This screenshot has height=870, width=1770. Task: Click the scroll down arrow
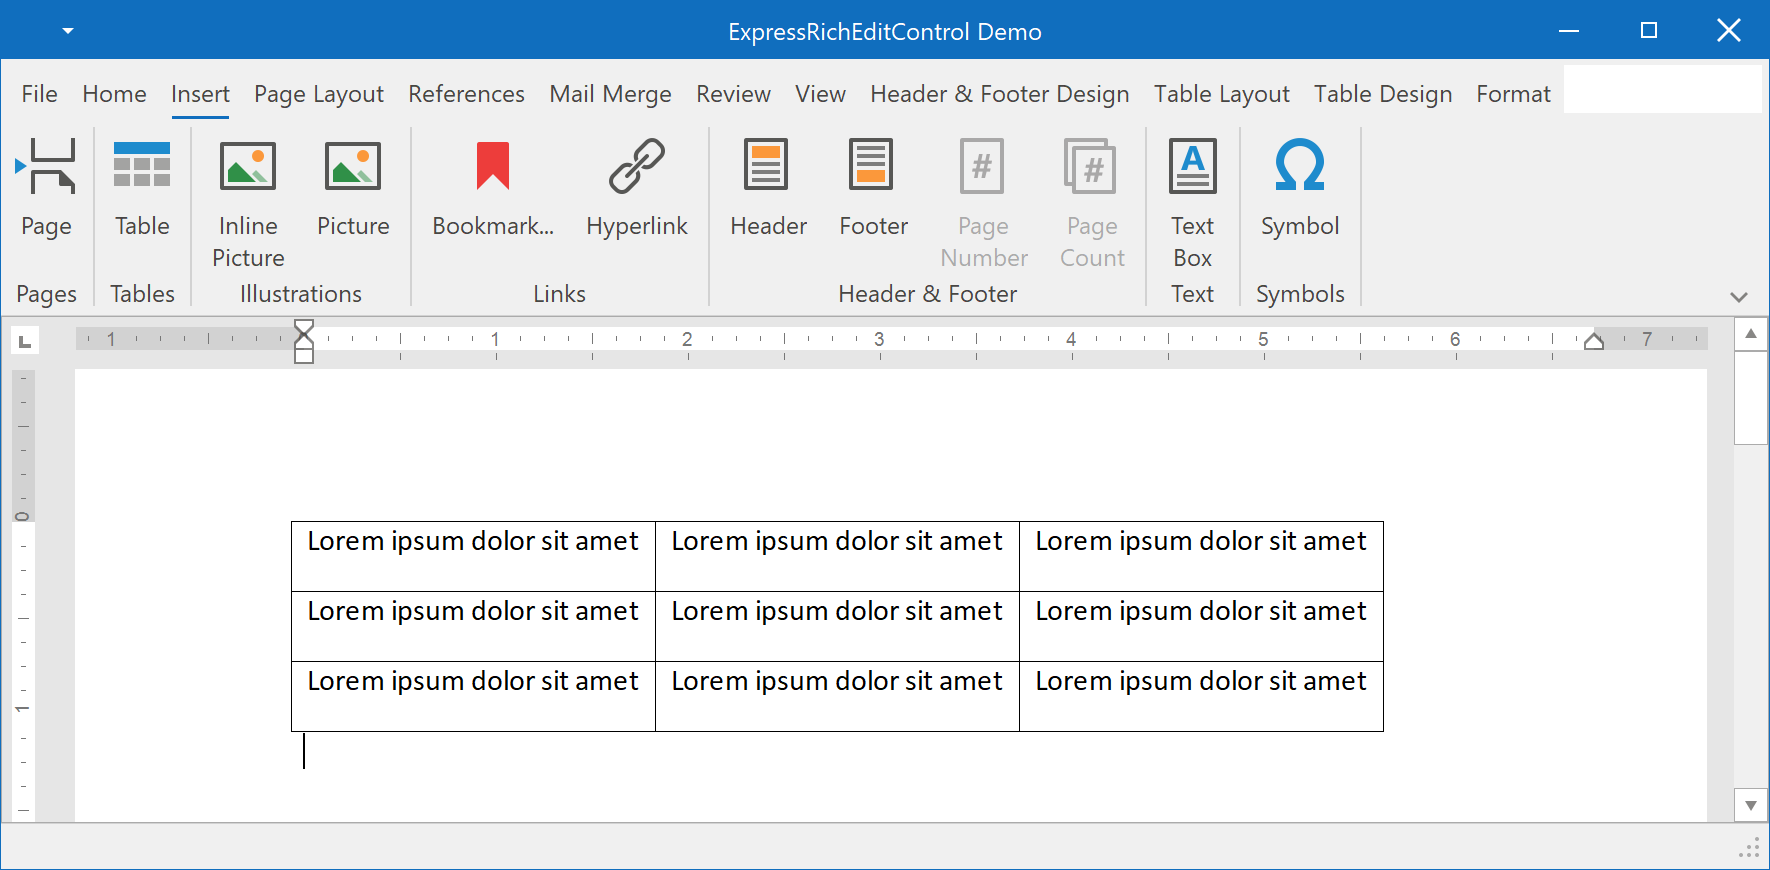point(1750,805)
